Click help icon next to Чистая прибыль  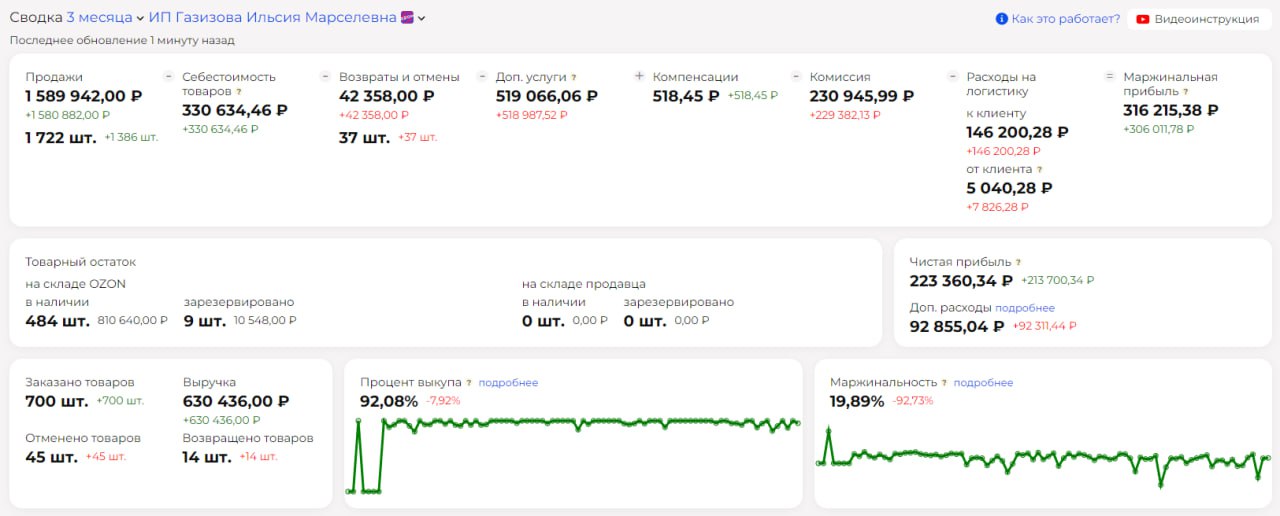coord(1019,262)
